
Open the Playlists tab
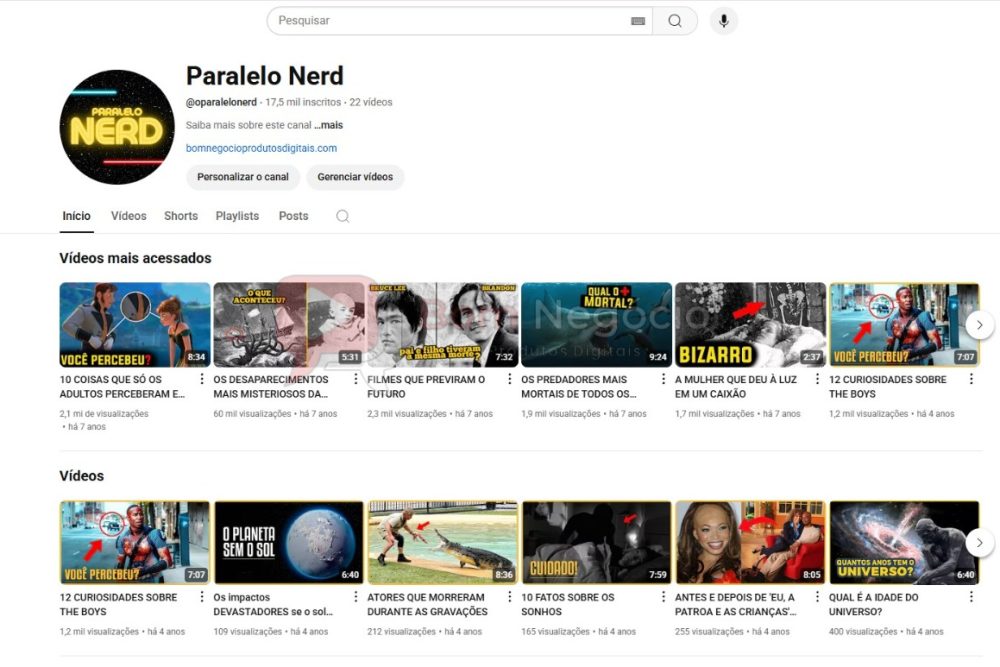click(237, 216)
